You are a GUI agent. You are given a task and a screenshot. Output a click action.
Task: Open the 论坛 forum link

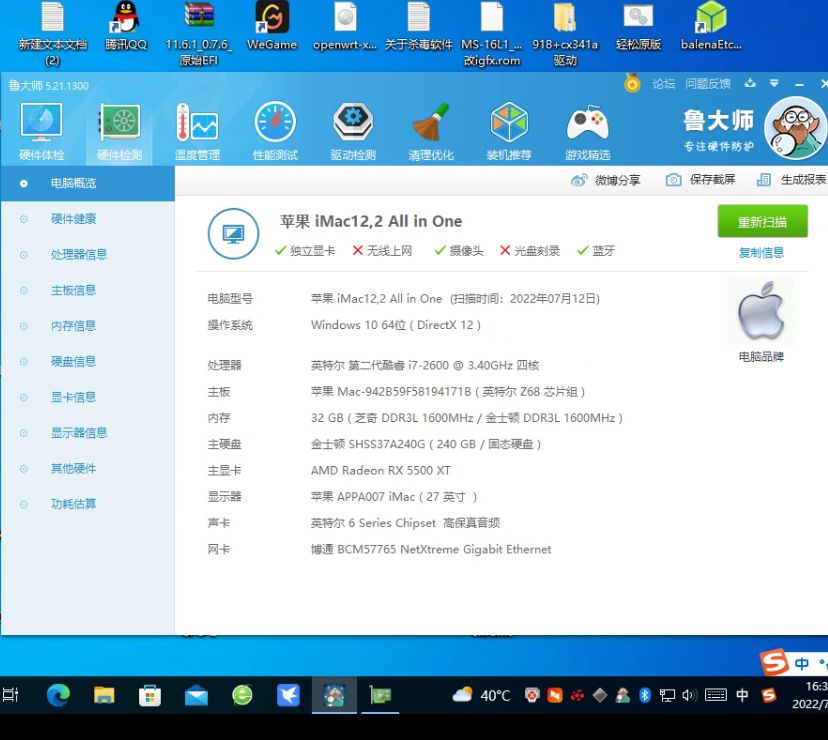[663, 84]
